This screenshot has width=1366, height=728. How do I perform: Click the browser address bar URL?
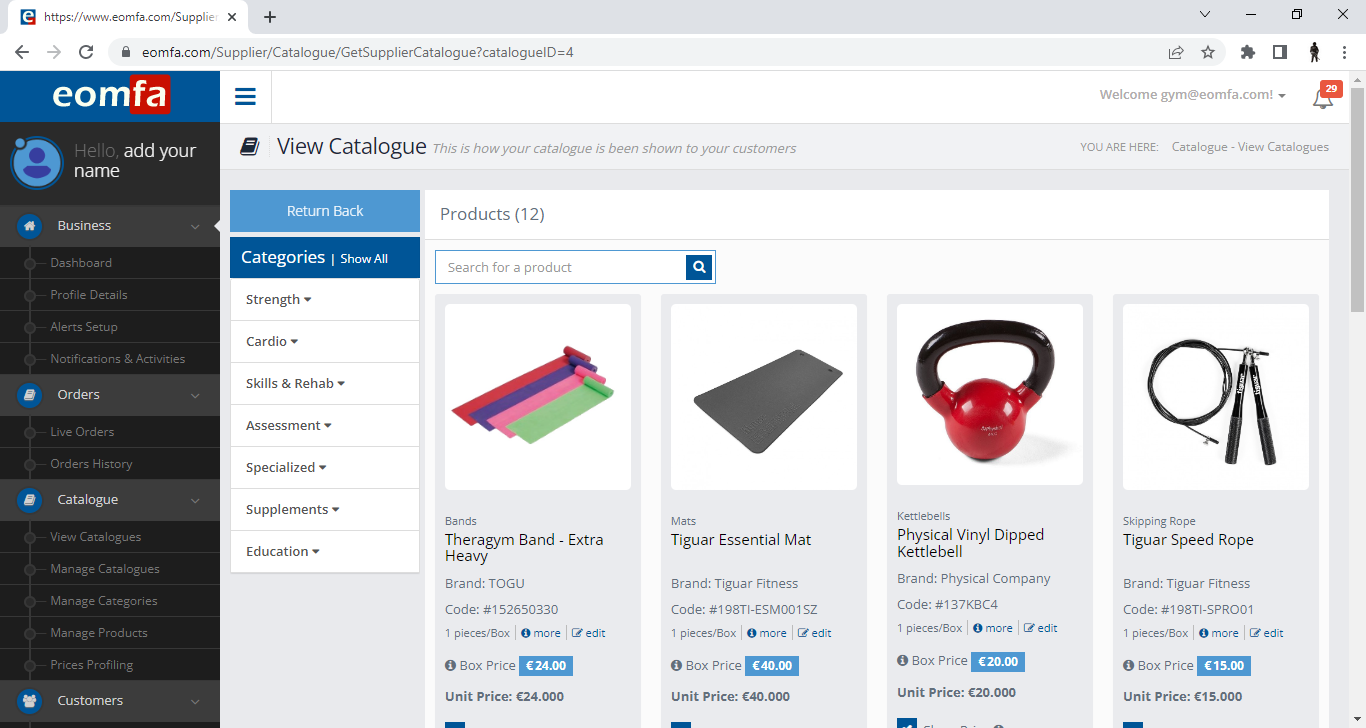[358, 52]
